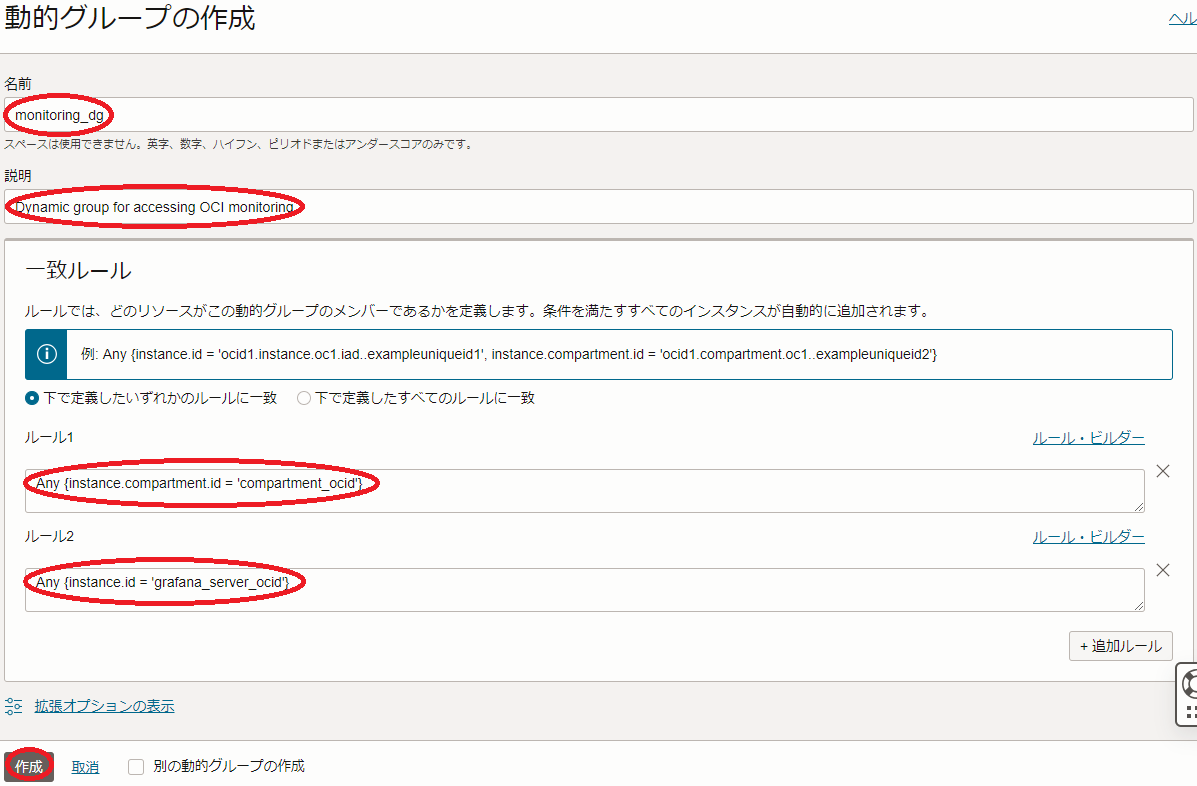Viewport: 1197px width, 786px height.
Task: Click the sliders icon beside 拡張オプションの表示
Action: 14,706
